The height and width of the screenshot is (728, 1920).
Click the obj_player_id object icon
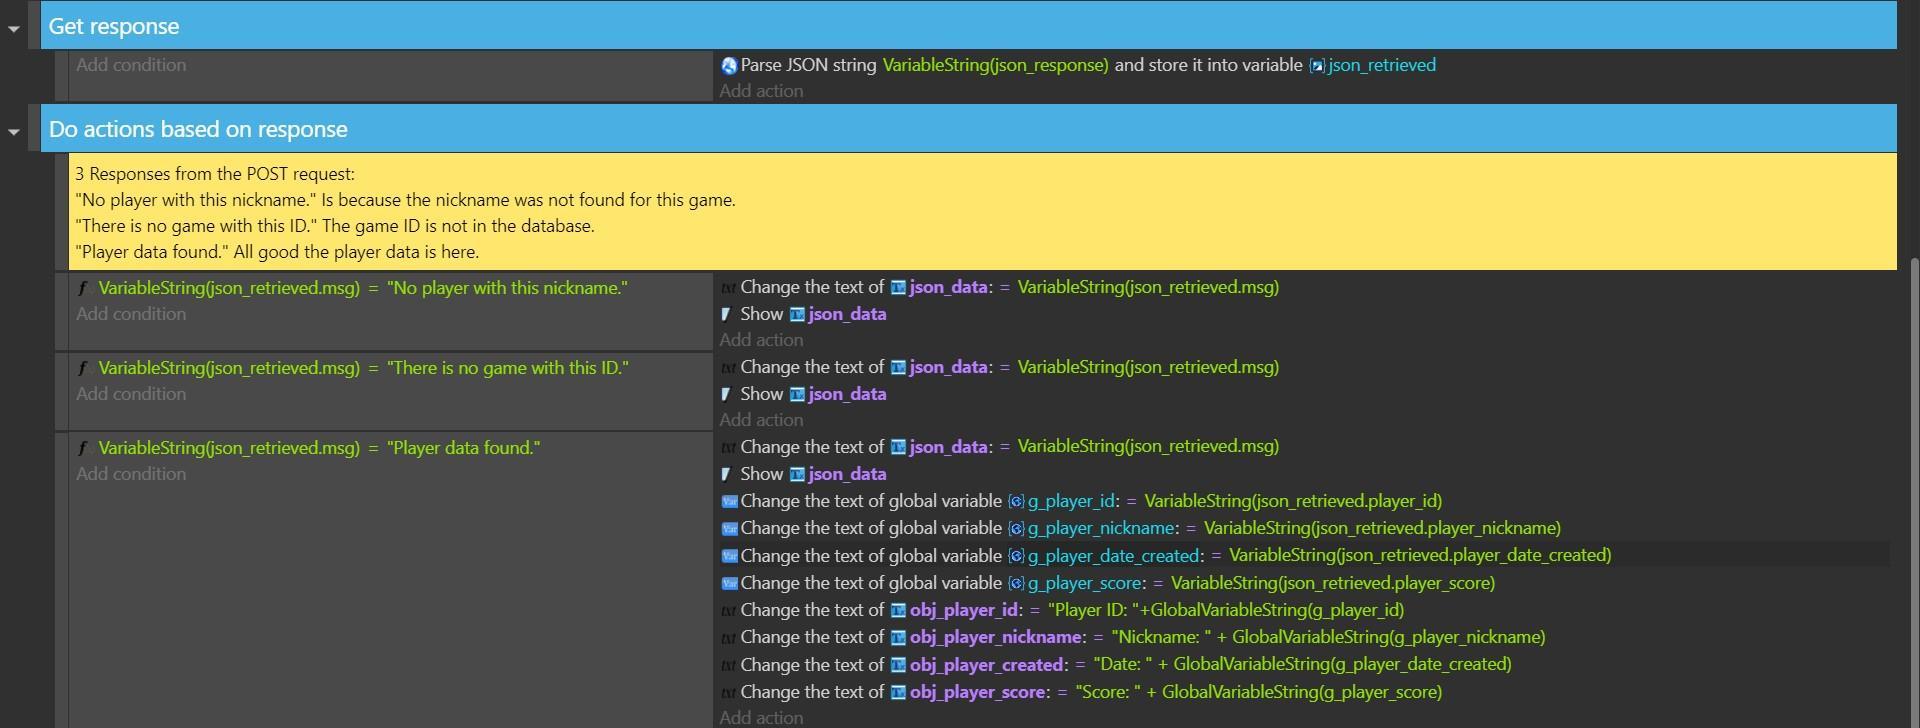[898, 611]
